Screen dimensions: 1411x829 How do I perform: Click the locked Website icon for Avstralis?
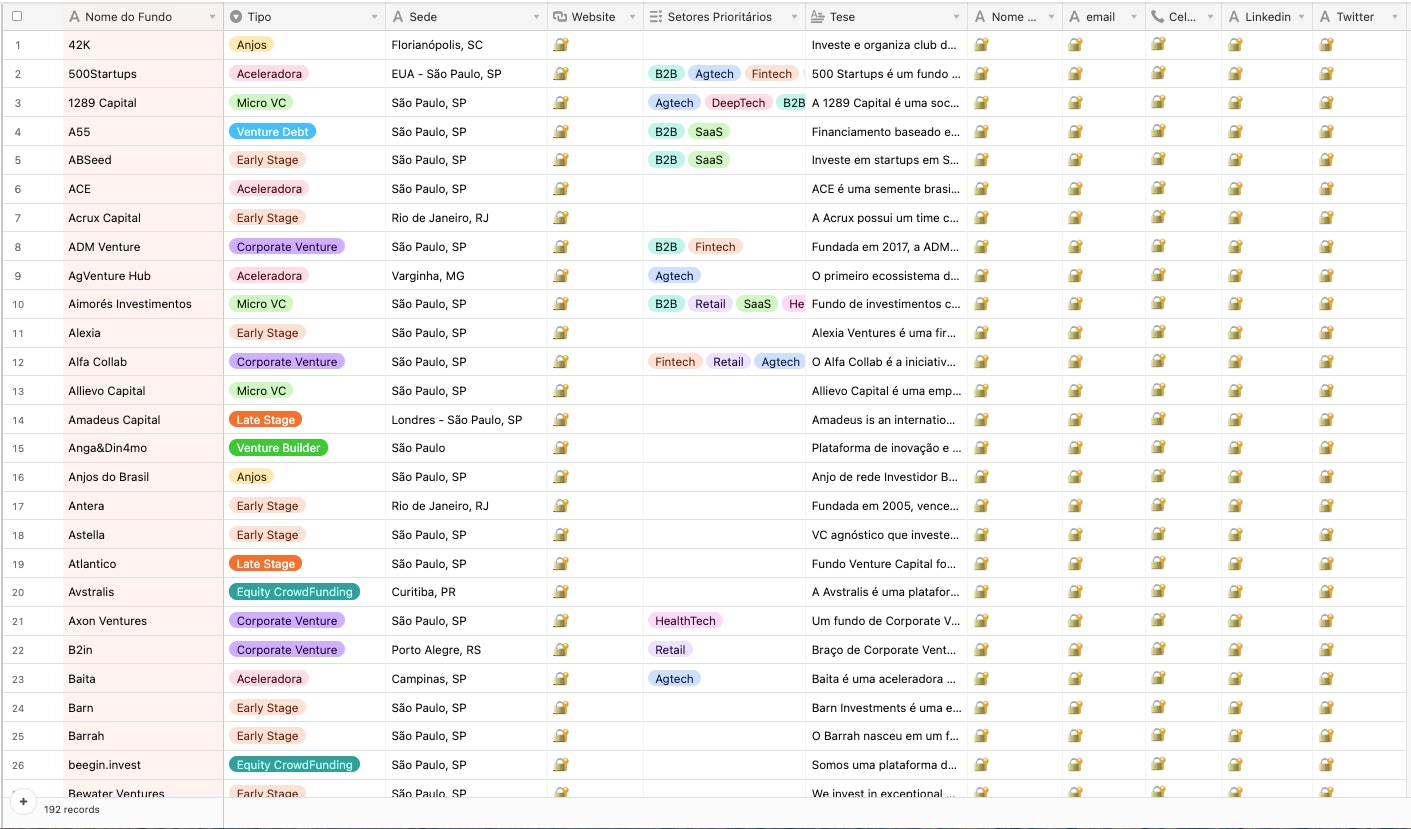click(x=560, y=592)
